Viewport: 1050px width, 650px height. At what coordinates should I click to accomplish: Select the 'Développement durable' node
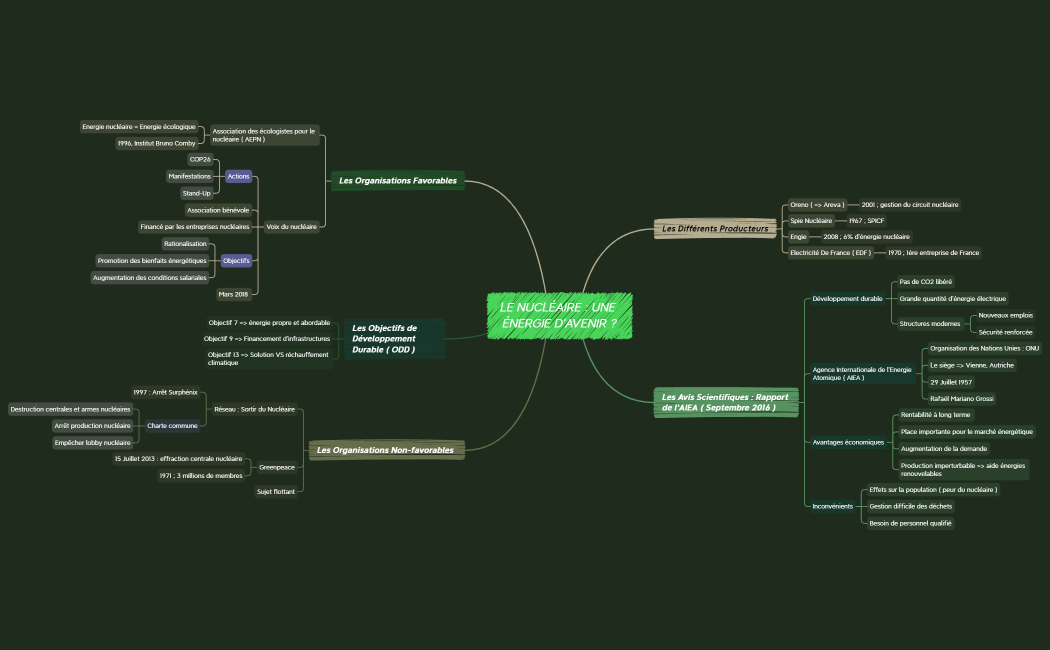pyautogui.click(x=847, y=298)
